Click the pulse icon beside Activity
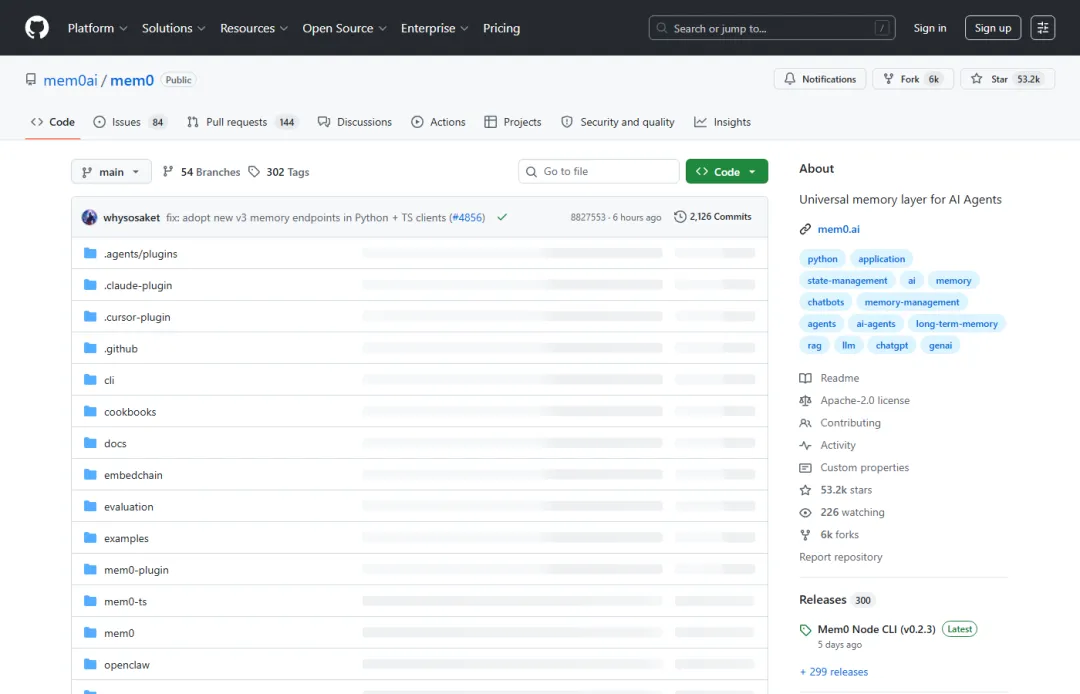This screenshot has height=694, width=1080. coord(805,445)
